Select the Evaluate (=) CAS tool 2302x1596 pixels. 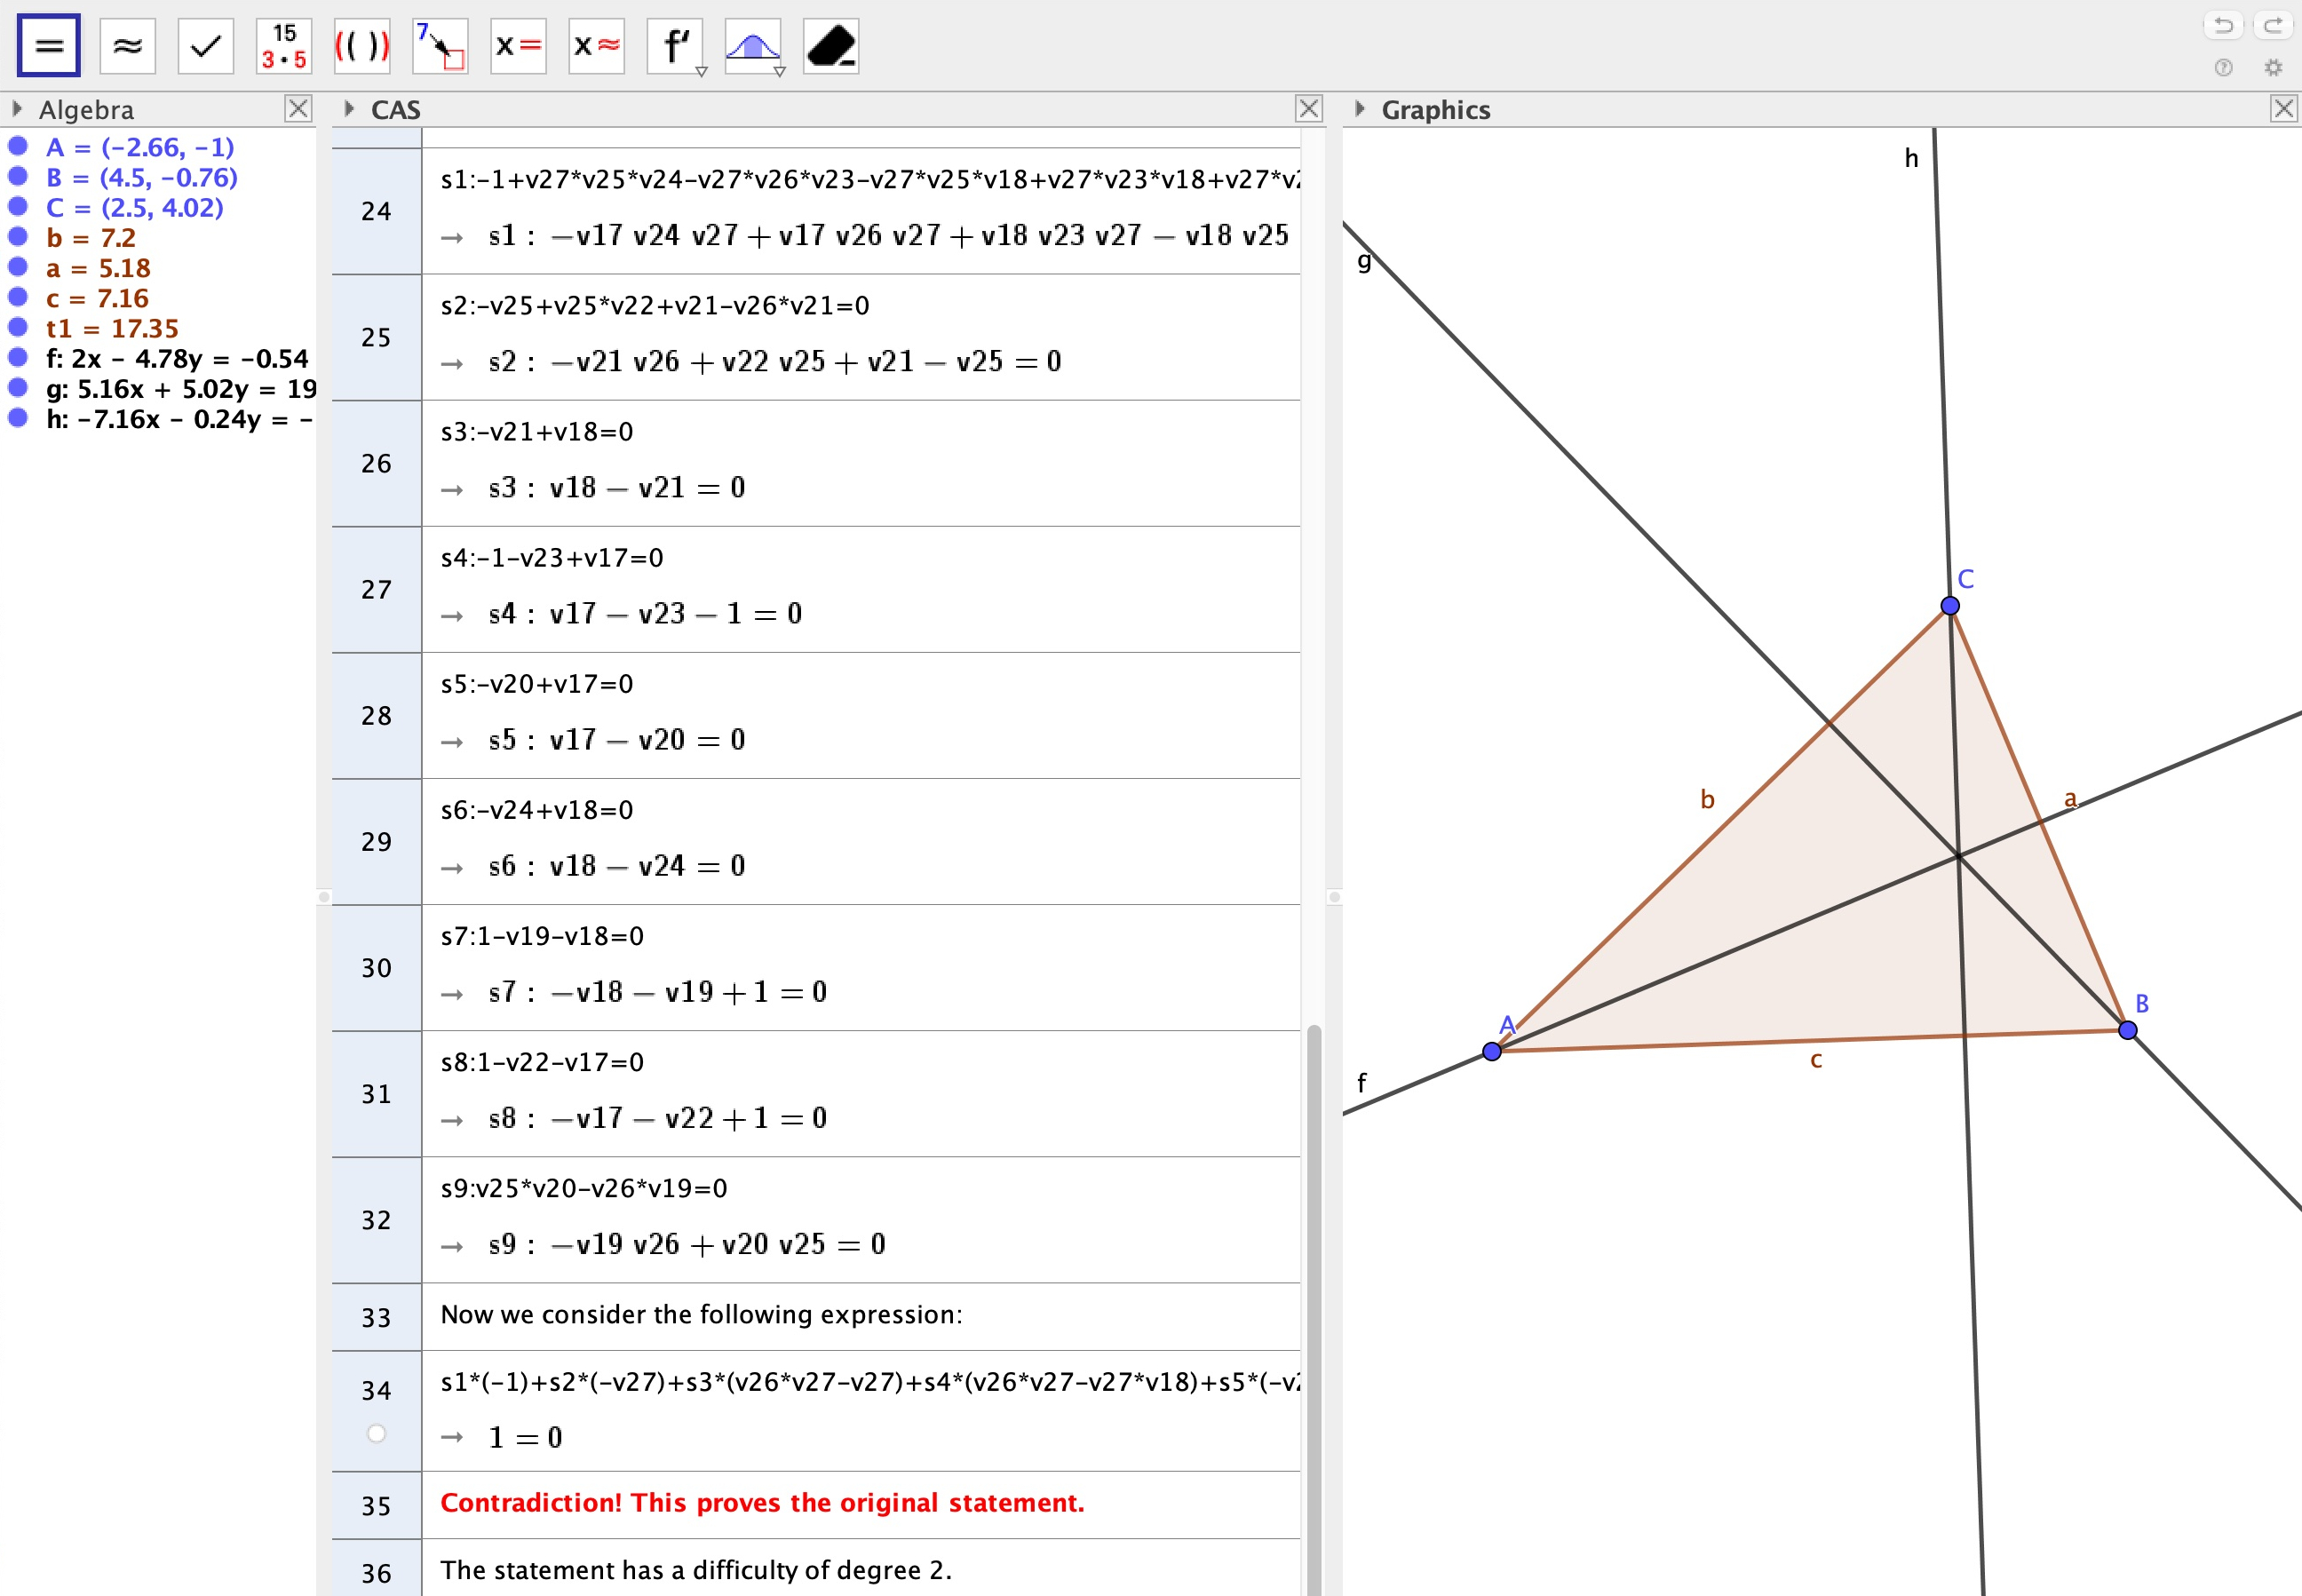point(48,46)
